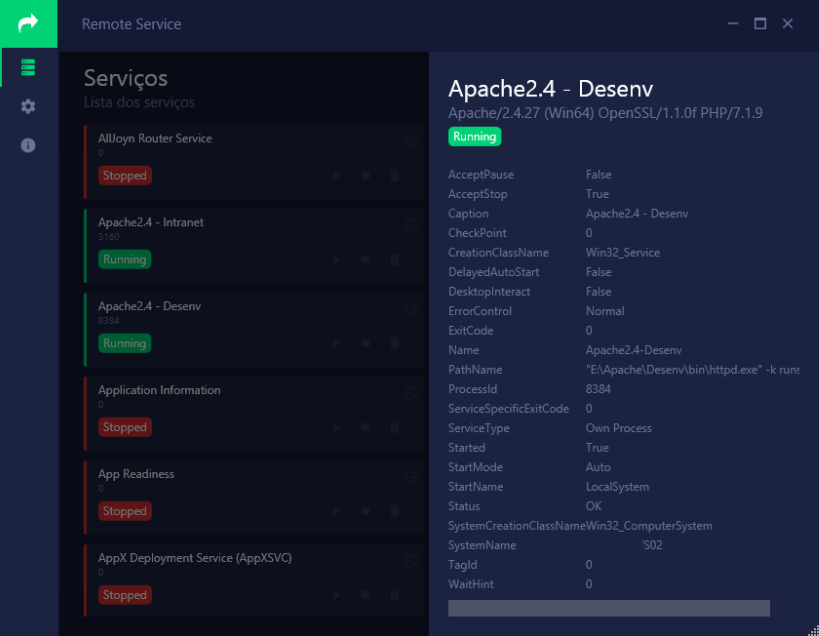Delete the AppX Deployment Service
Viewport: 819px width, 636px height.
coord(395,595)
